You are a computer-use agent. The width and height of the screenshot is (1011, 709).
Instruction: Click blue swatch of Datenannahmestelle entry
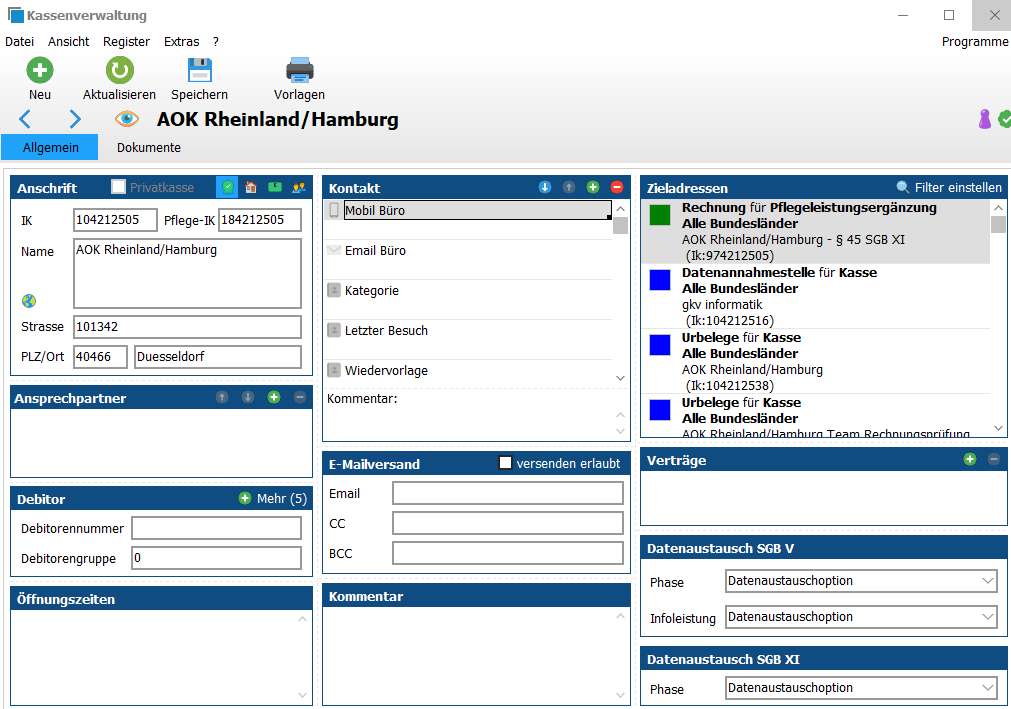tap(660, 280)
